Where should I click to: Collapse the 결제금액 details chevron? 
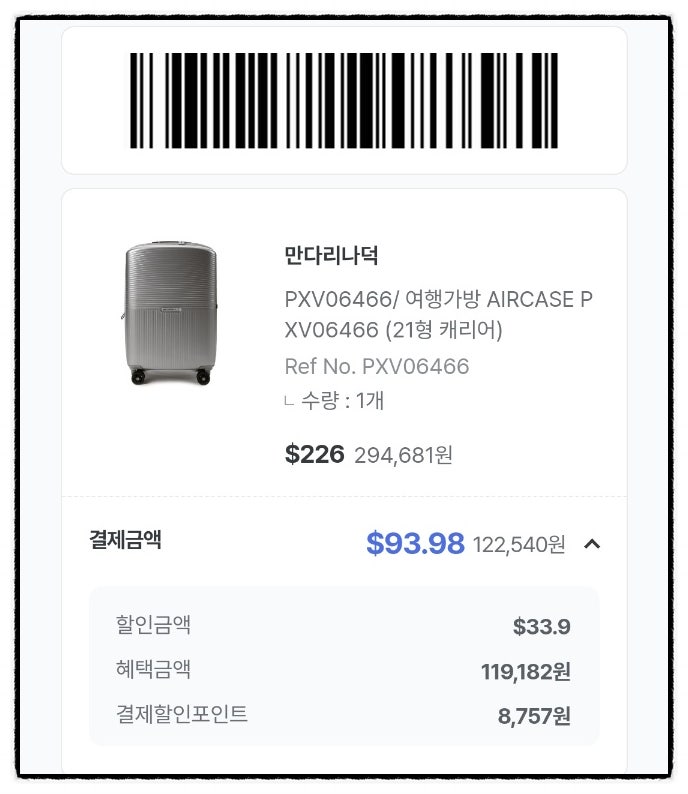point(592,544)
